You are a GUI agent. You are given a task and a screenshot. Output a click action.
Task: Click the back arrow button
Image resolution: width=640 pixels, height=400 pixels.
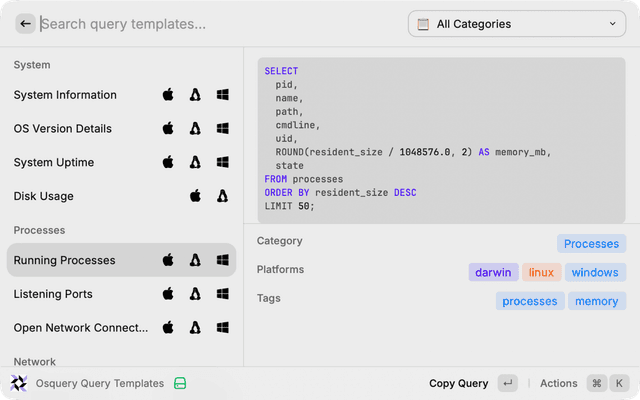25,24
